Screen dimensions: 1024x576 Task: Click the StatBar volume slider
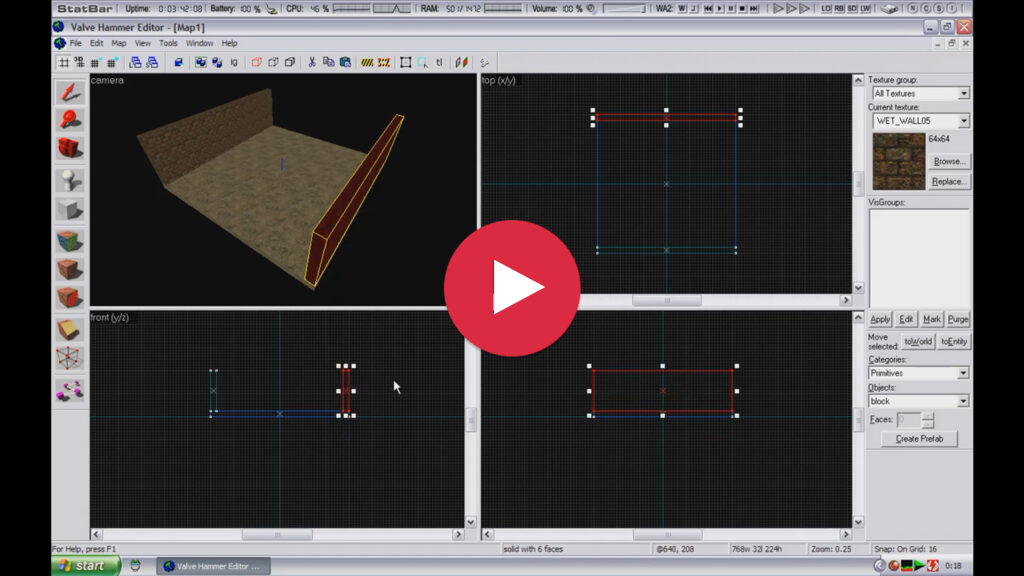click(x=624, y=9)
